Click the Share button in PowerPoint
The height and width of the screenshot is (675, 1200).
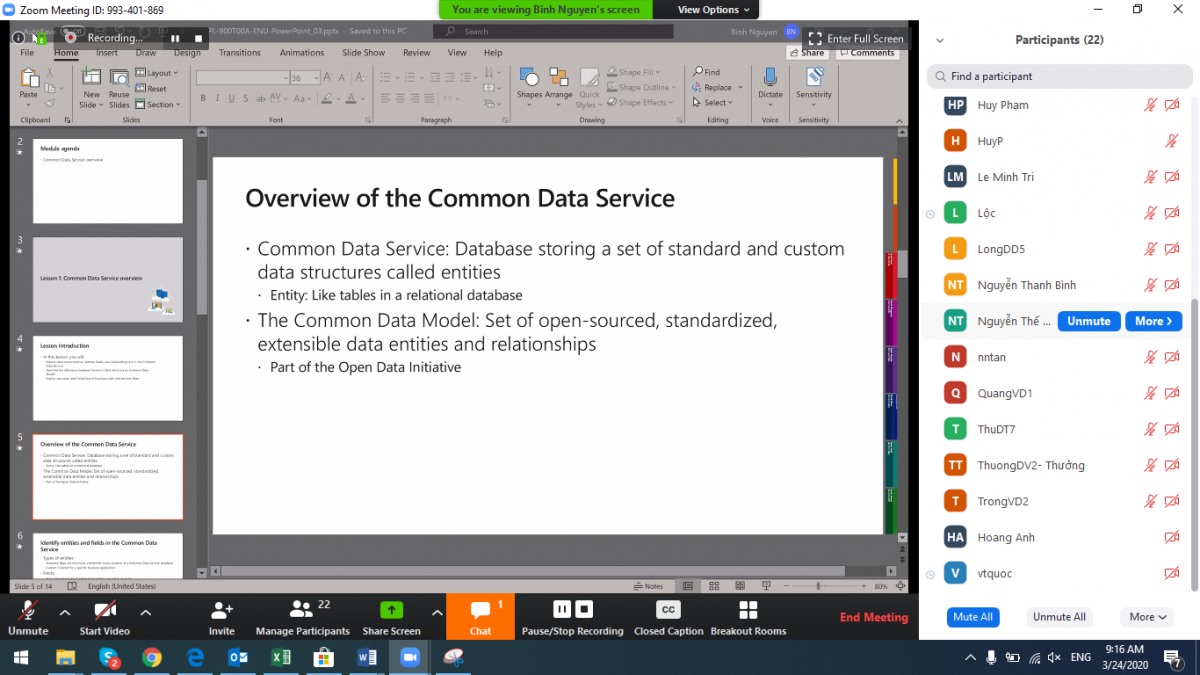click(806, 53)
